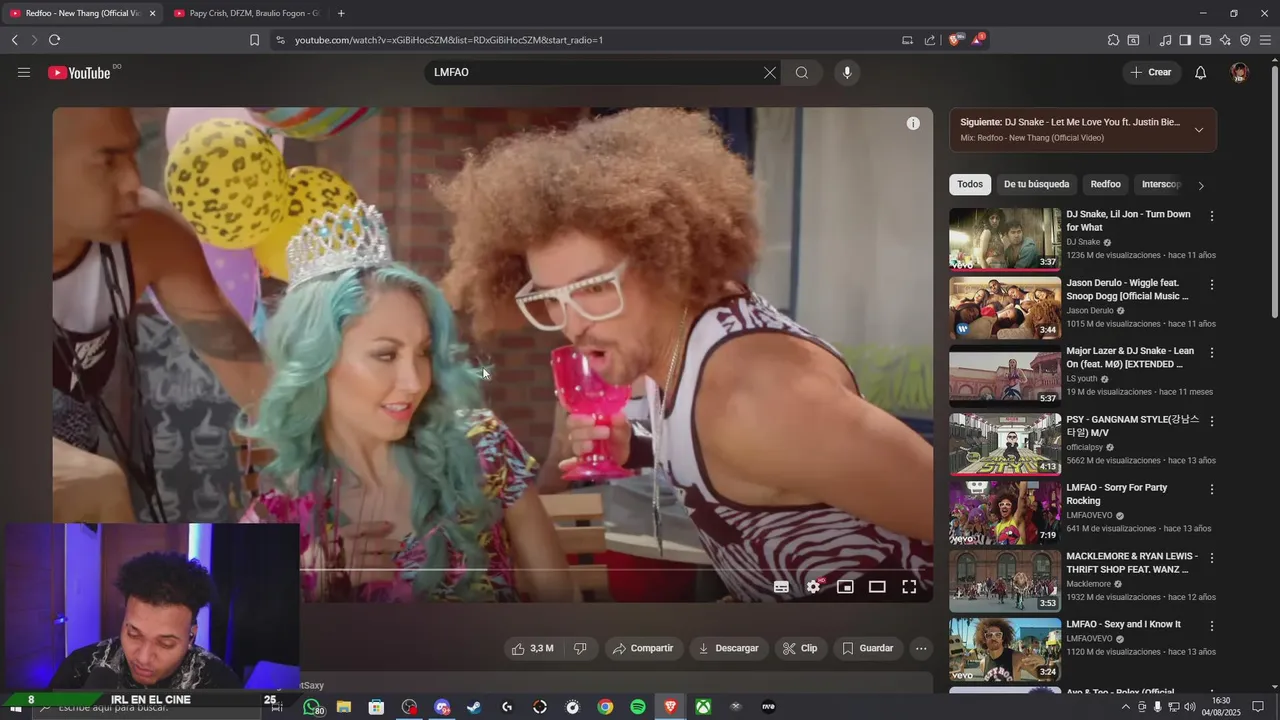
Task: Reload the current page
Action: [54, 40]
